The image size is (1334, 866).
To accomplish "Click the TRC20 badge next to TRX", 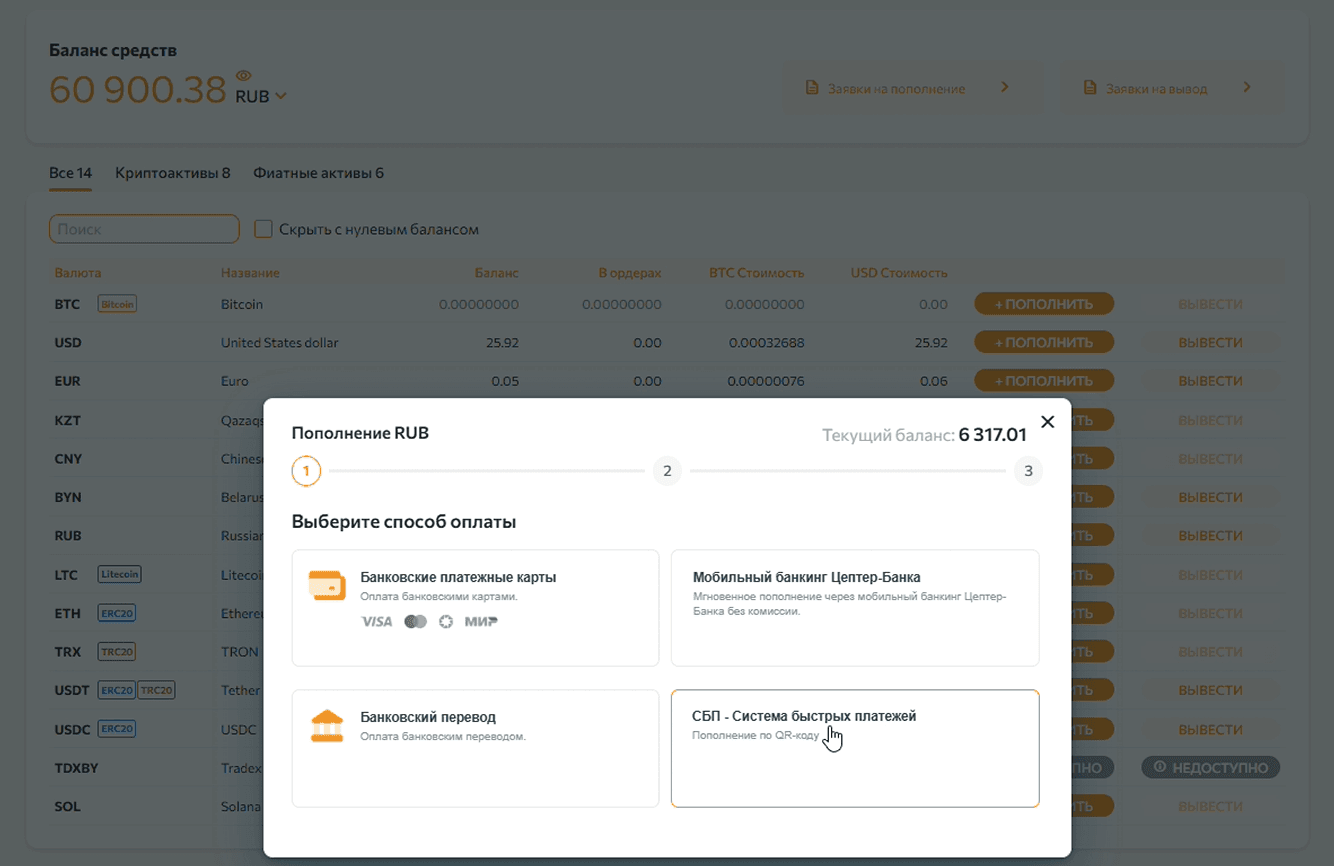I will point(117,652).
